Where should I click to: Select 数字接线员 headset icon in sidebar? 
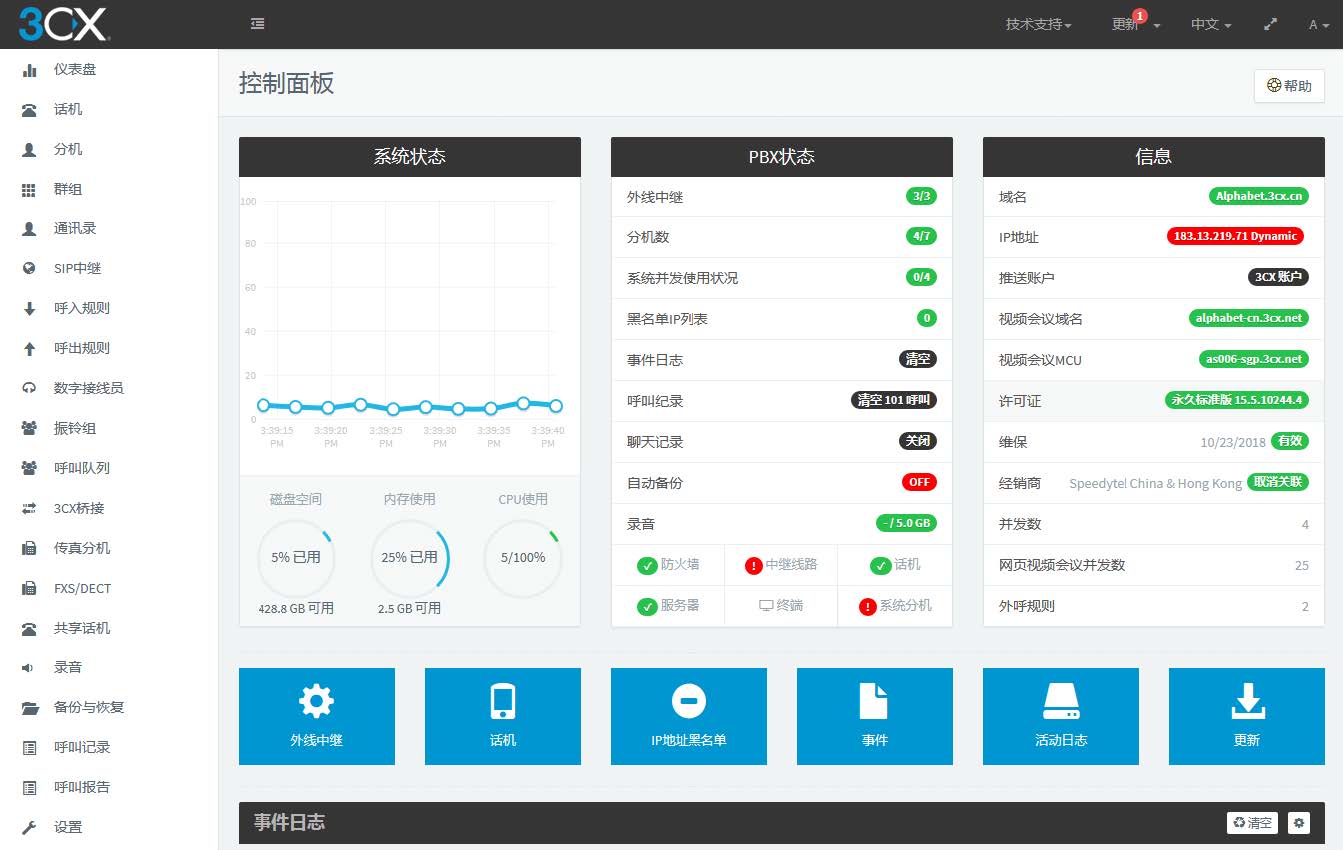27,388
